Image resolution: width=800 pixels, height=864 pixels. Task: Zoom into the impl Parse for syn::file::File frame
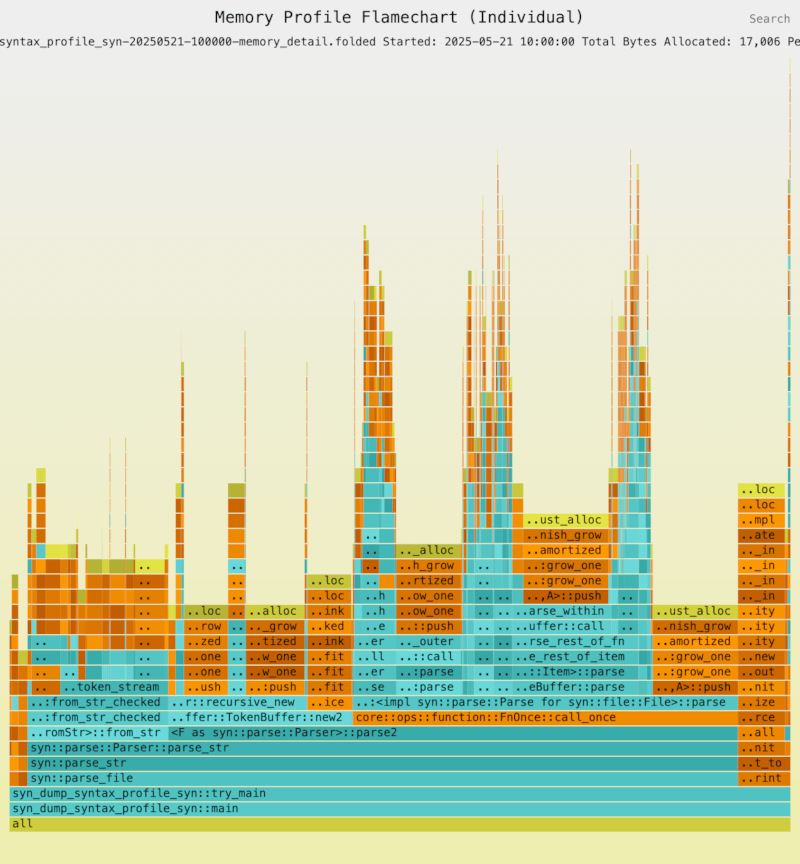tap(540, 702)
